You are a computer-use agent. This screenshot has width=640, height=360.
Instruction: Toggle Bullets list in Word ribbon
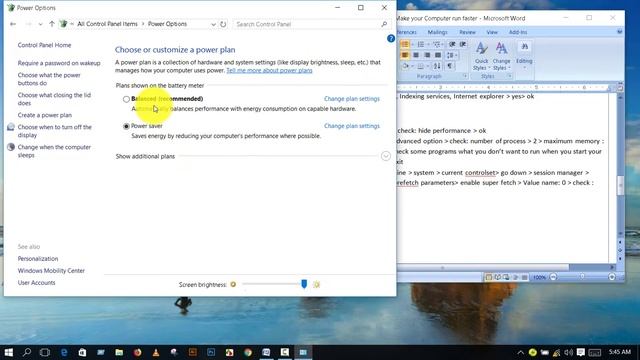click(x=406, y=44)
